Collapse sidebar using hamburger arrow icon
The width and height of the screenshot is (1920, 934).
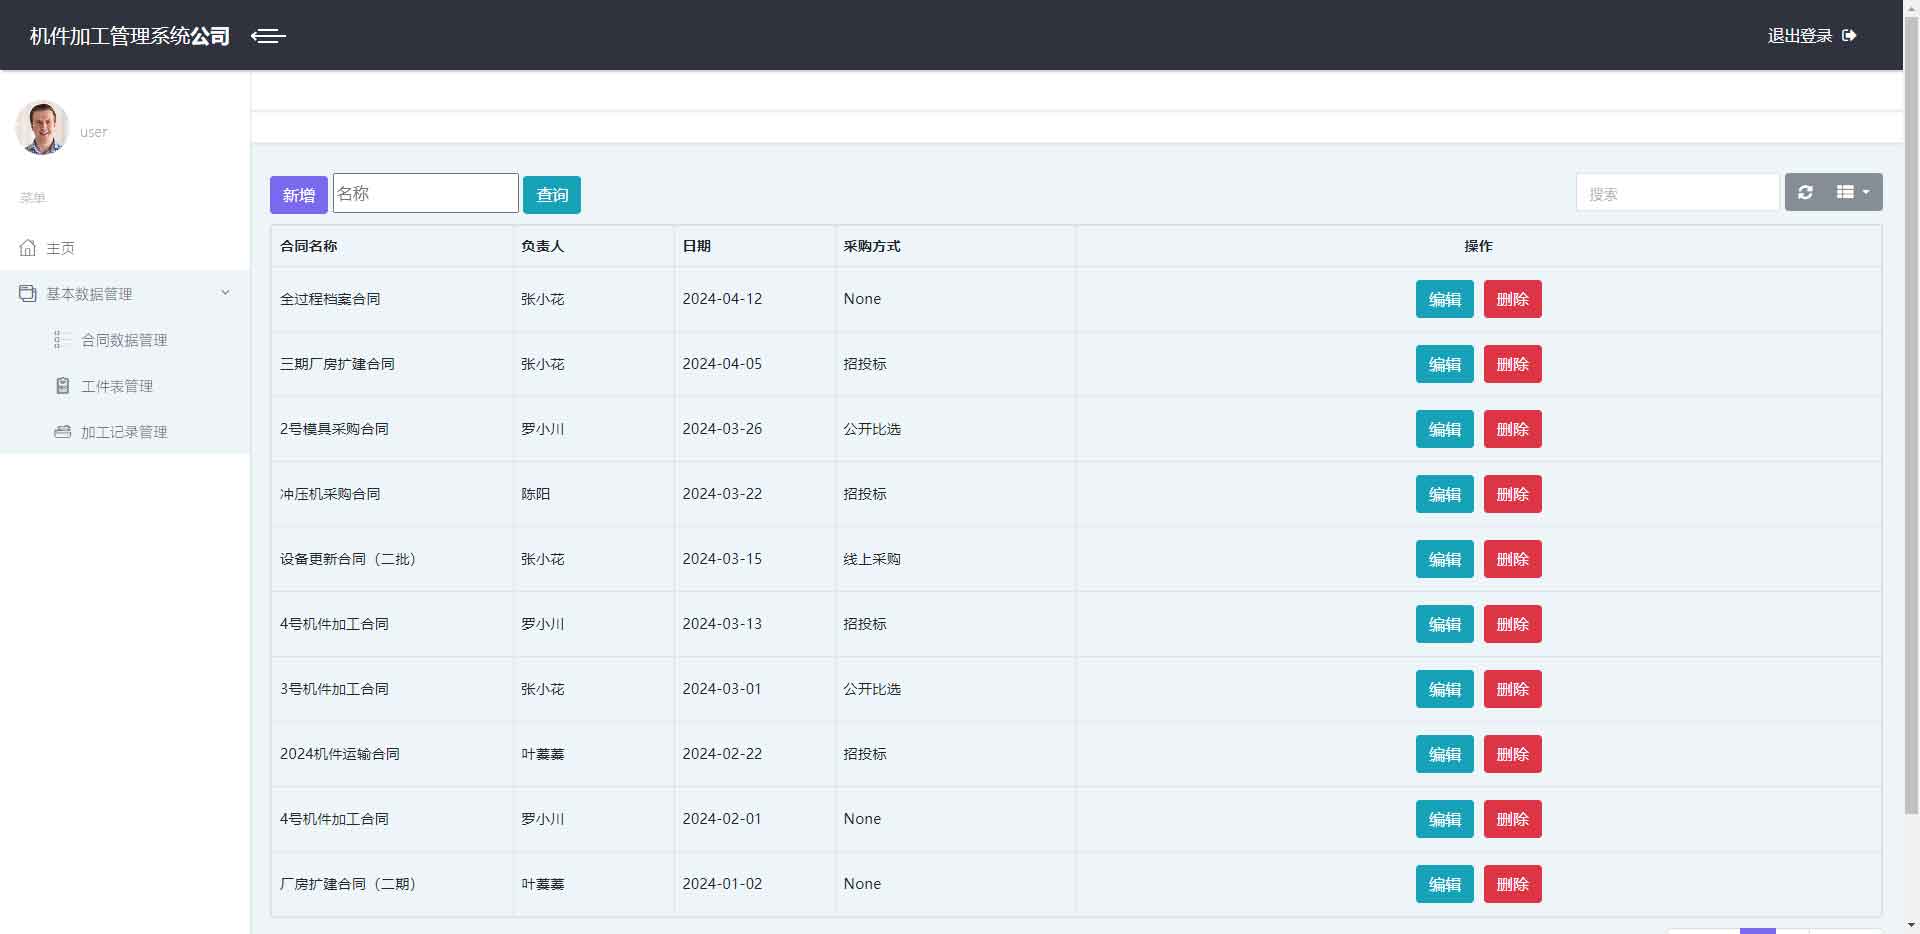(x=268, y=36)
